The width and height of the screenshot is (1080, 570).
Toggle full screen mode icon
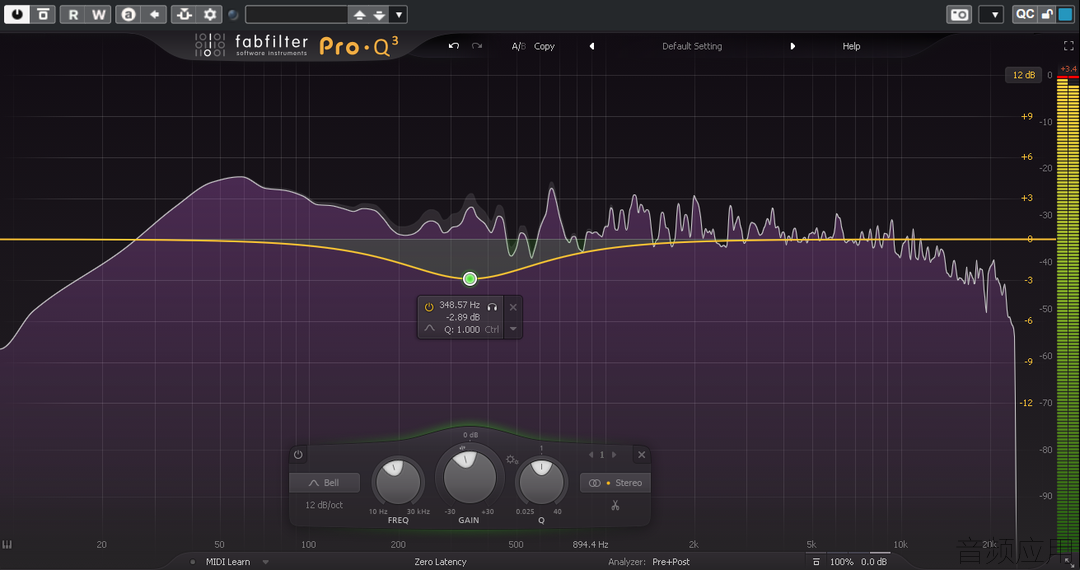(x=1068, y=46)
